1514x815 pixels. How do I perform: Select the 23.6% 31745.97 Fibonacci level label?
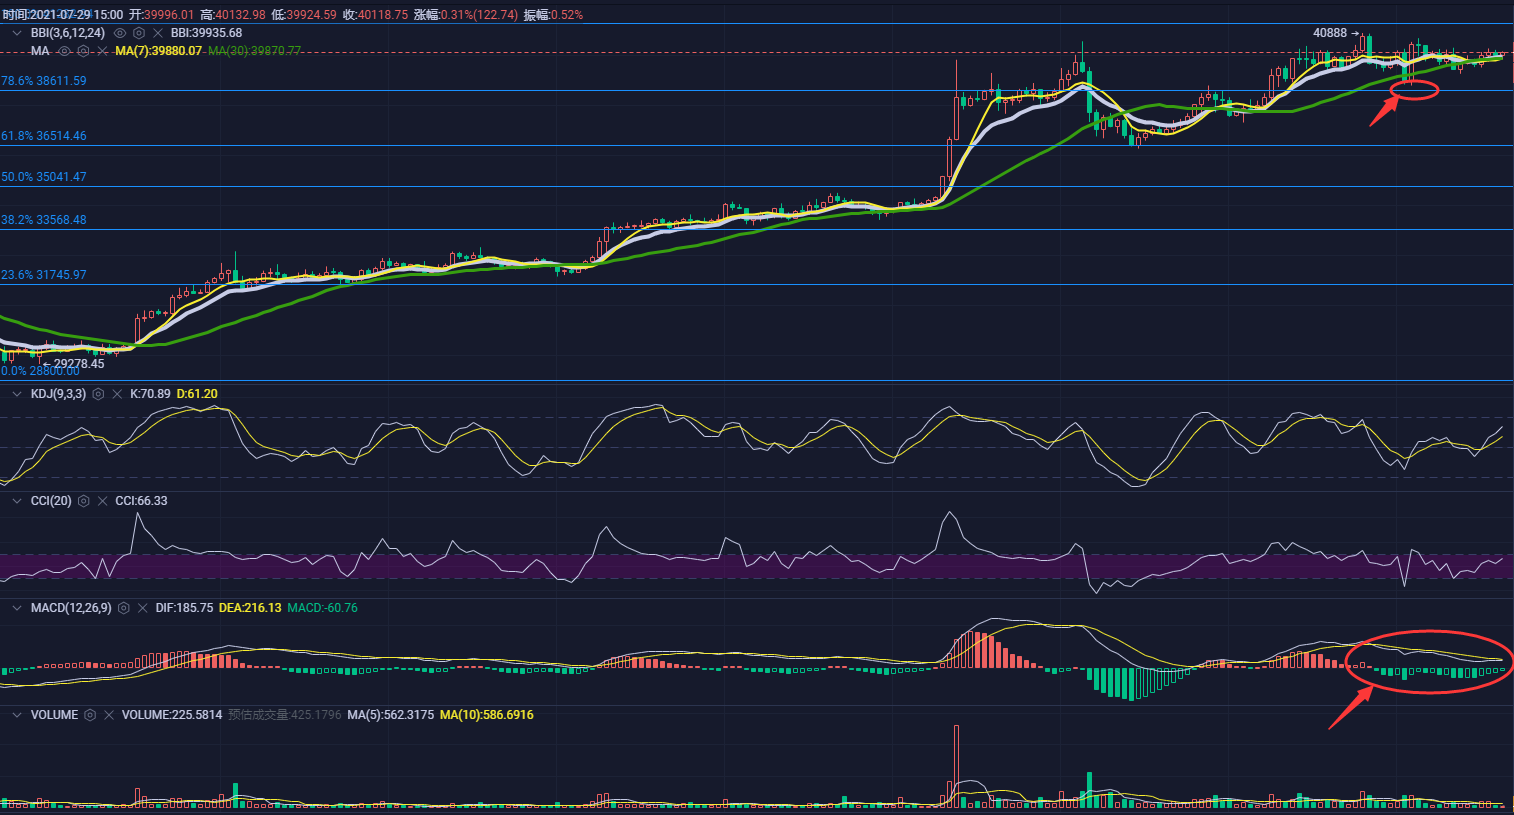(44, 275)
